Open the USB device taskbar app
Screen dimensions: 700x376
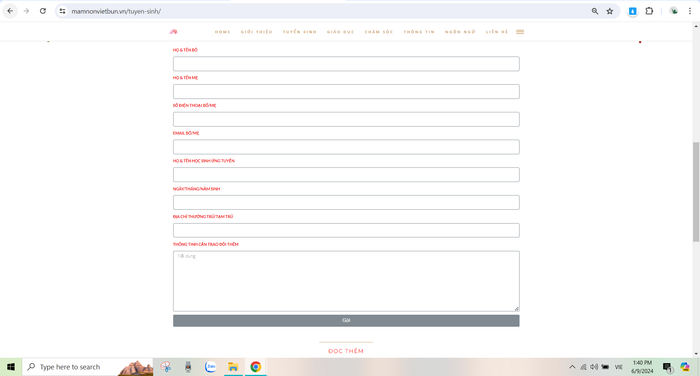coord(188,367)
